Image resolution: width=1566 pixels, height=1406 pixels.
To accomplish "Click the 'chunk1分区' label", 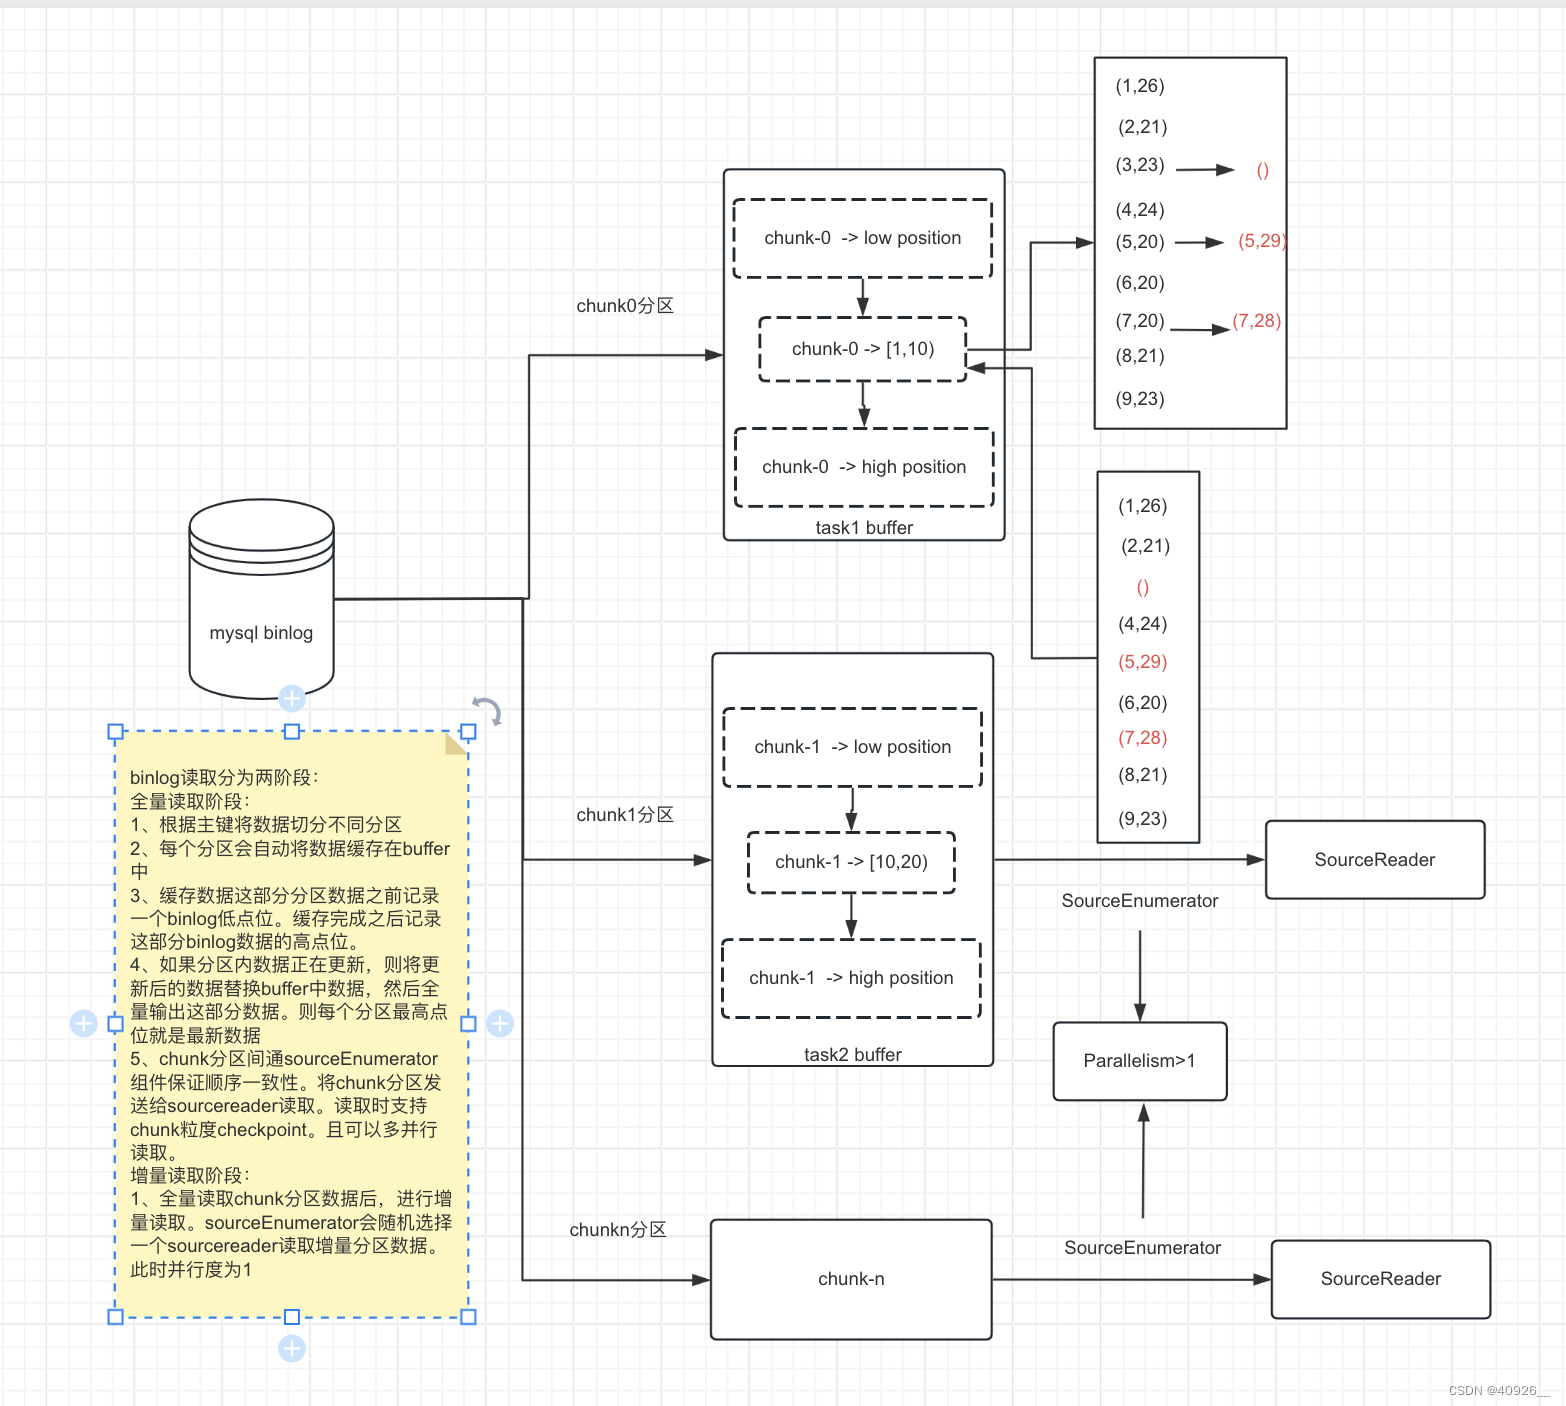I will pos(625,815).
